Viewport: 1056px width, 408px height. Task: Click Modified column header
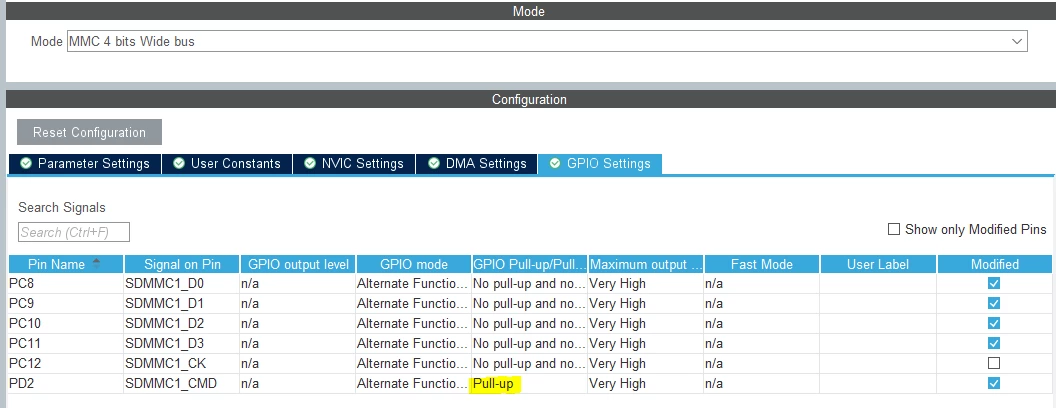pos(994,264)
